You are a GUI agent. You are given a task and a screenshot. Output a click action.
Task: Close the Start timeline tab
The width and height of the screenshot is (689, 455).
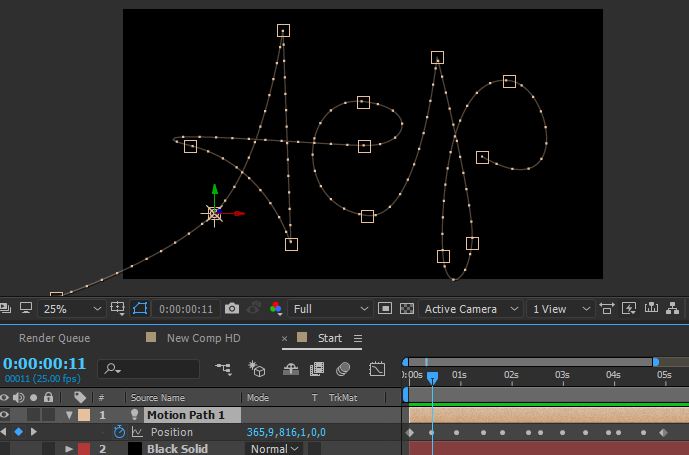click(x=284, y=339)
